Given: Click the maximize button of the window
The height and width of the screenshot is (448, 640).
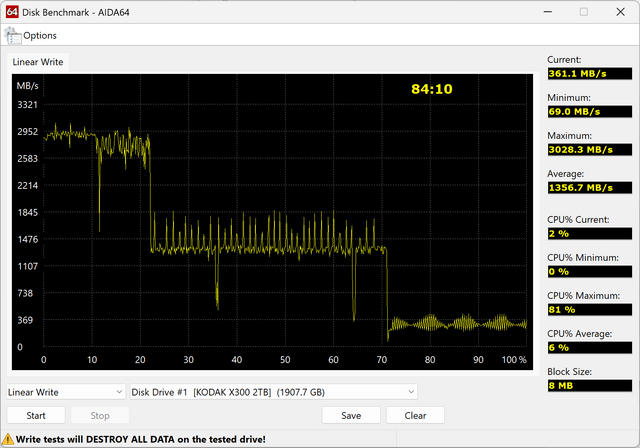Looking at the screenshot, I should [584, 12].
